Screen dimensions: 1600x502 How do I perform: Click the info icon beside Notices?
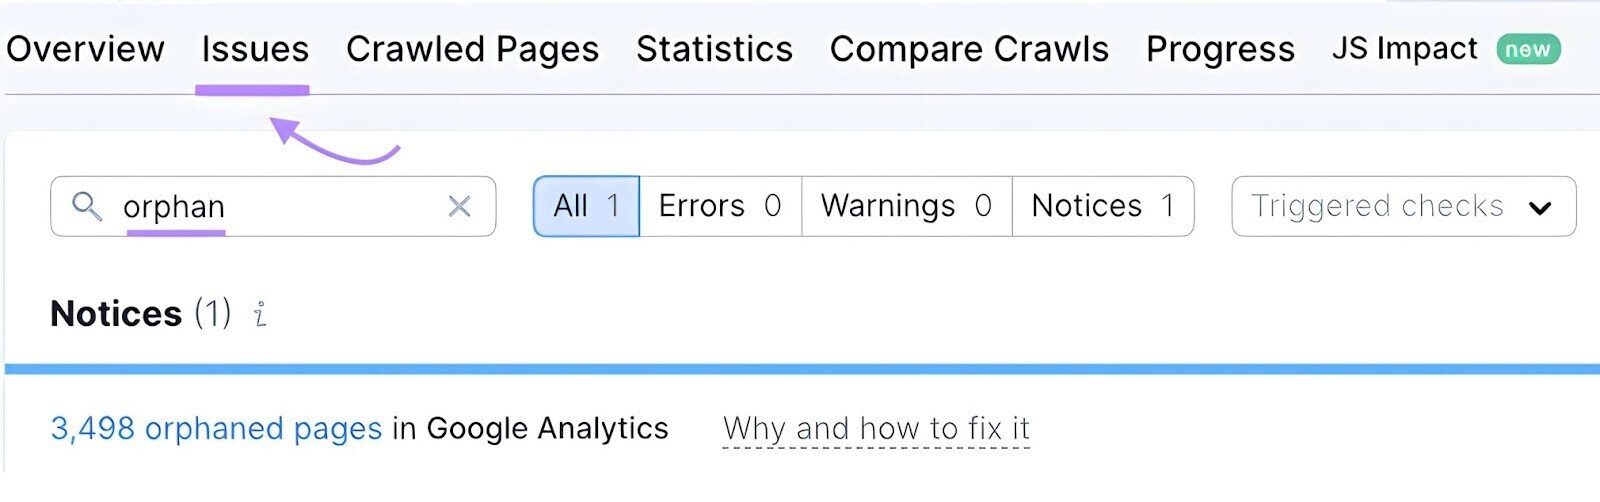260,314
